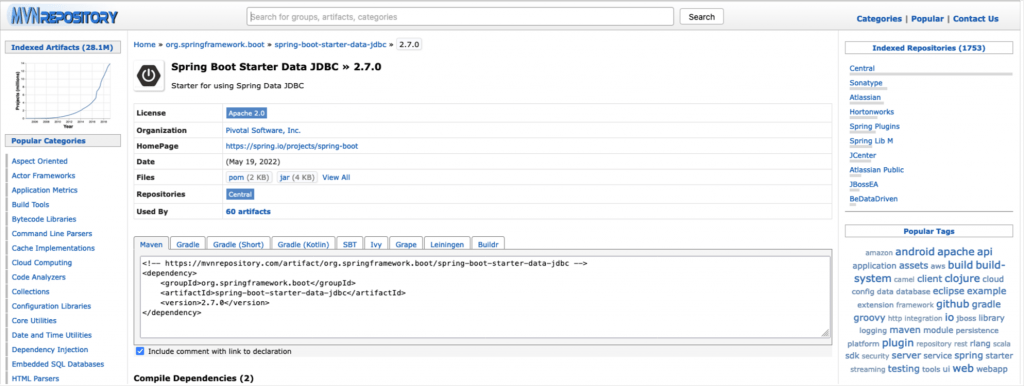This screenshot has width=1024, height=386.
Task: Click the Central repositories badge
Action: 240,194
